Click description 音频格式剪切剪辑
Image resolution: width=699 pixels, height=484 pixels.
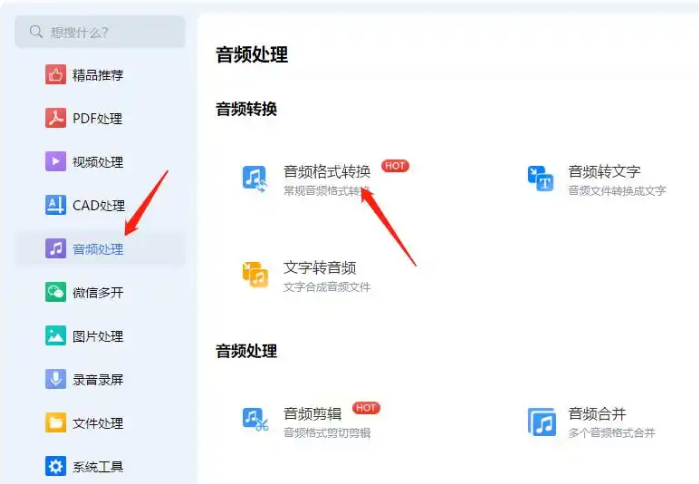coord(327,433)
